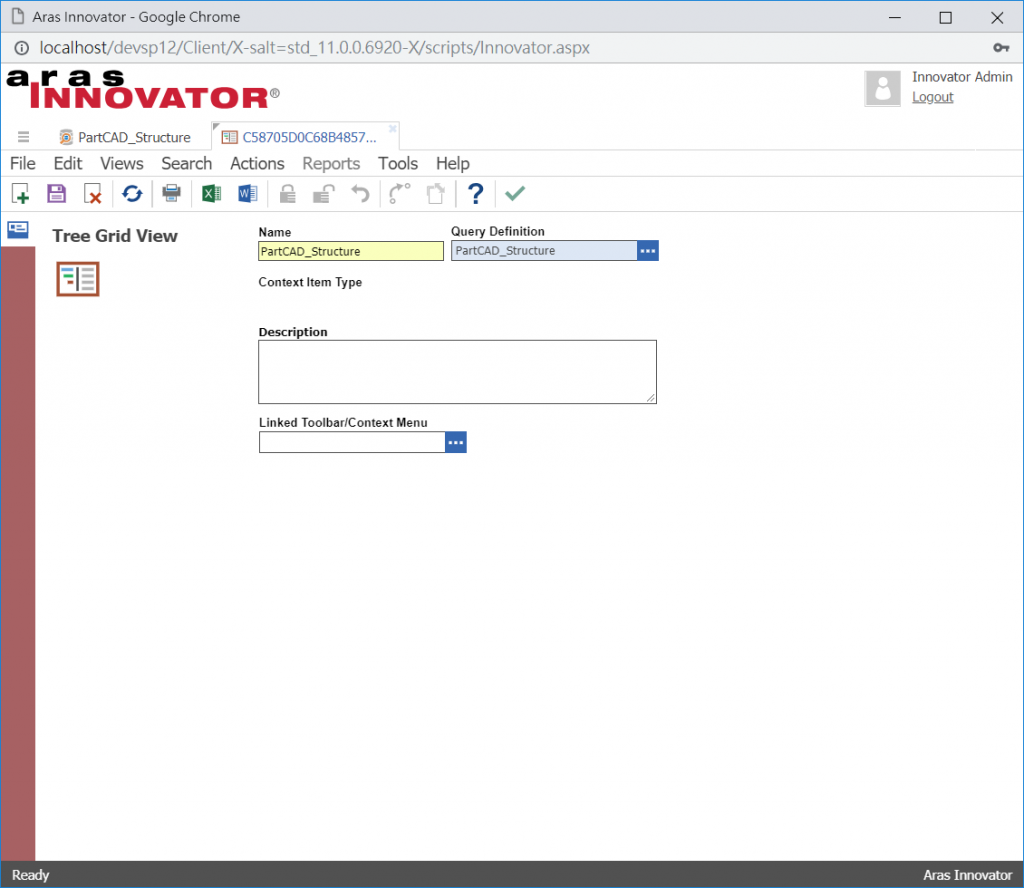Viewport: 1024px width, 888px height.
Task: Save the item with the floppy icon
Action: 57,194
